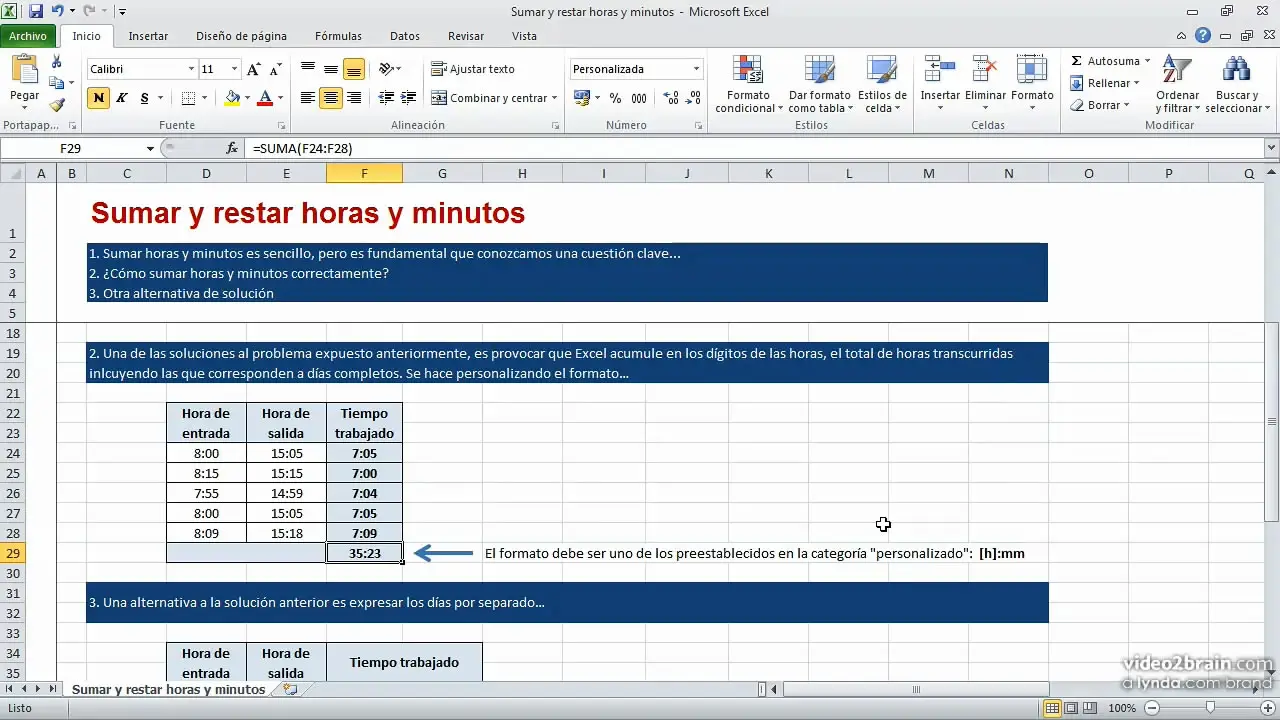The image size is (1280, 720).
Task: Click the zoom slider in status bar
Action: point(1209,708)
